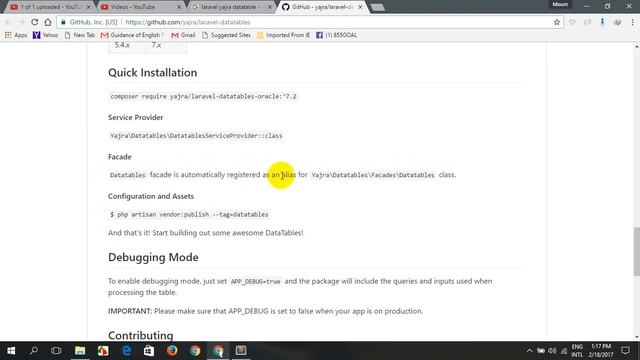The width and height of the screenshot is (640, 360).
Task: Open the New Tab bookmark
Action: (x=80, y=35)
